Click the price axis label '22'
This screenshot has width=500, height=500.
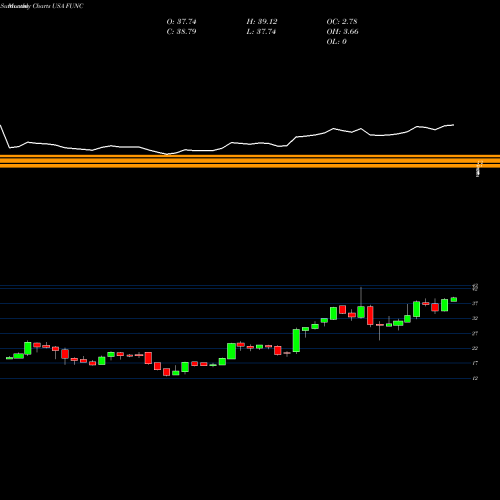pyautogui.click(x=475, y=348)
